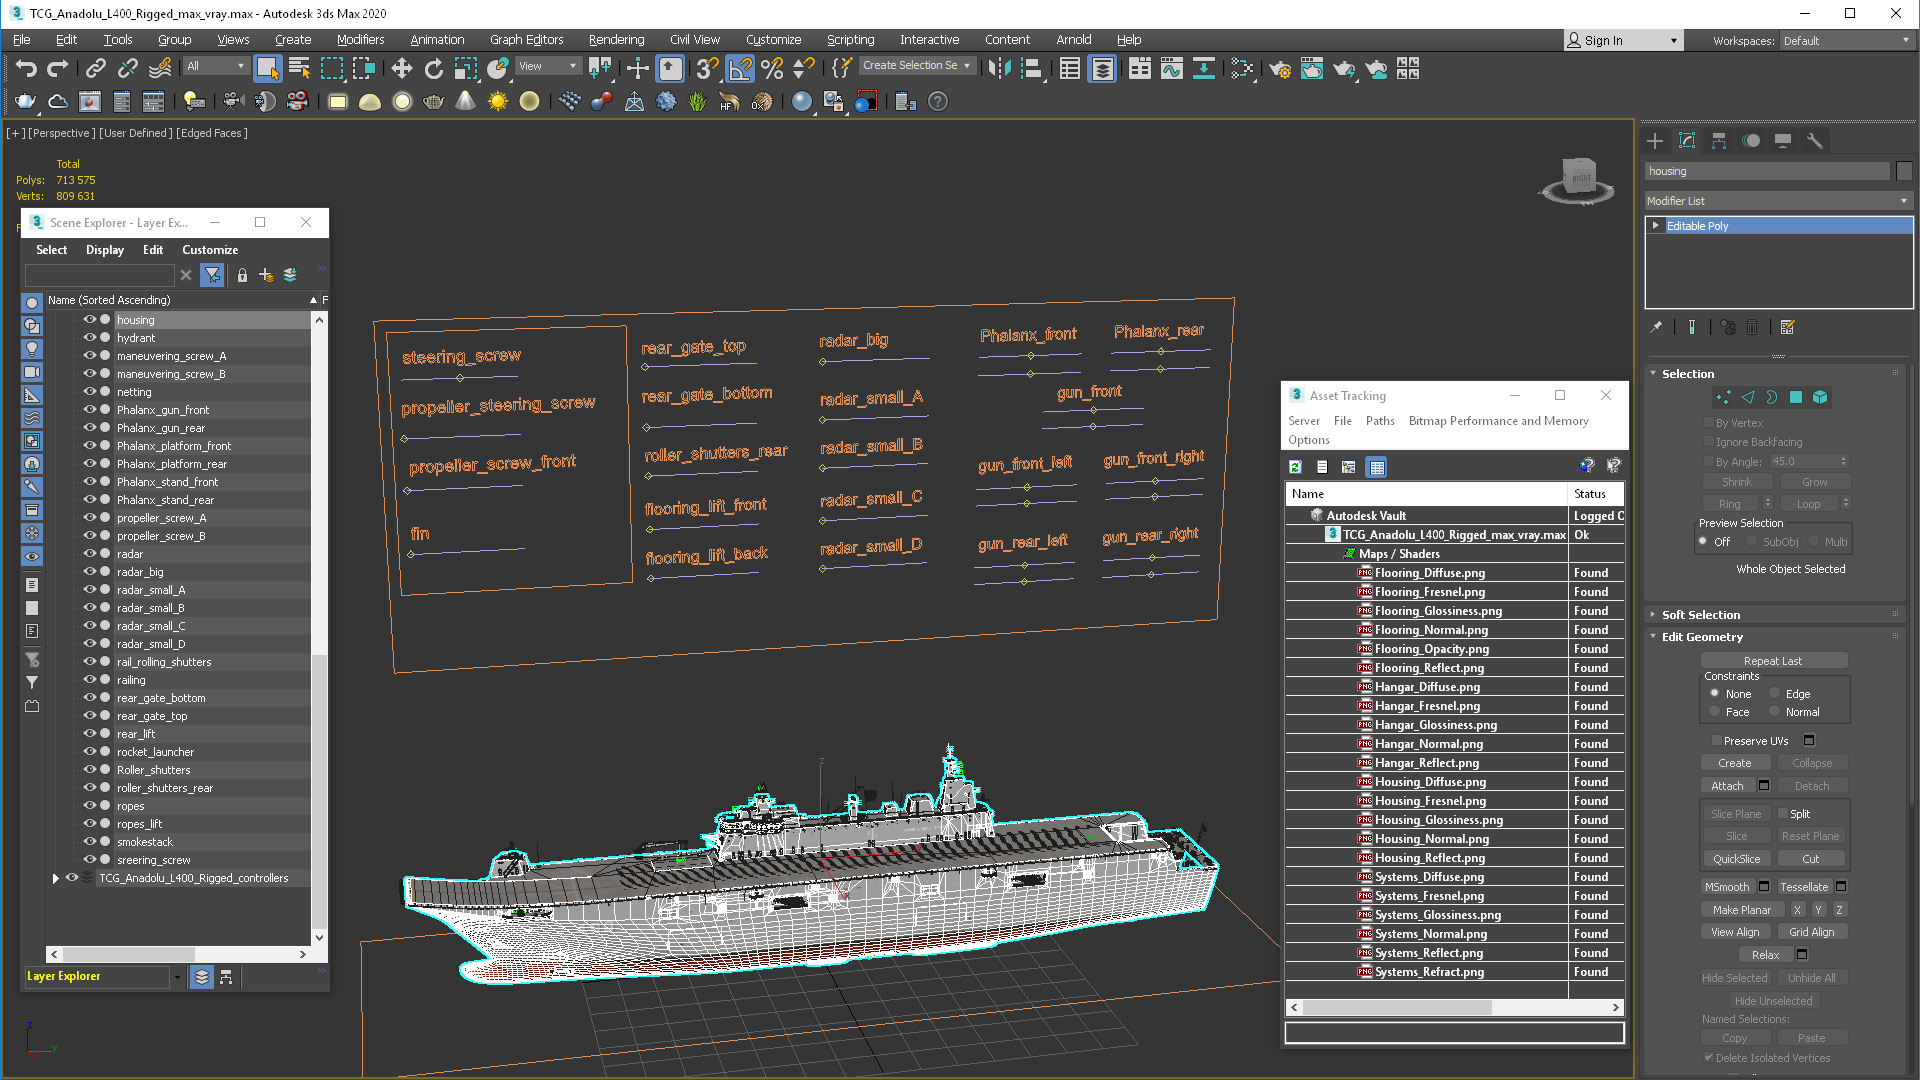Collapse the Edit Geometry rollout
The height and width of the screenshot is (1080, 1920).
point(1701,637)
